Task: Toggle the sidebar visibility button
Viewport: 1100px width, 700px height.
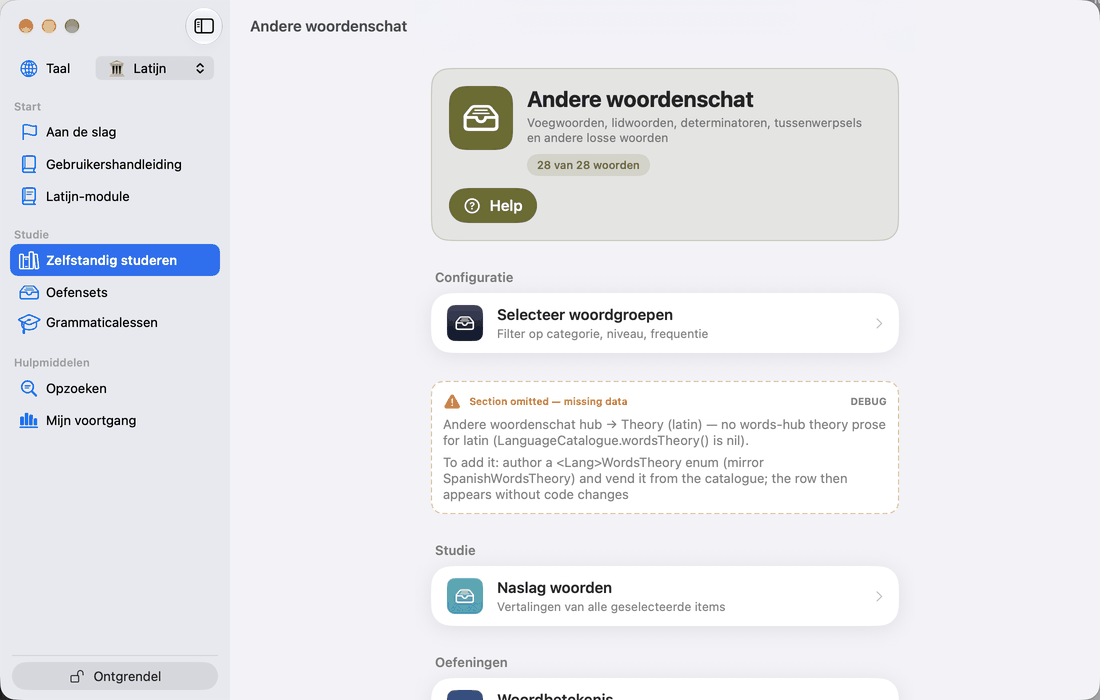Action: pos(203,26)
